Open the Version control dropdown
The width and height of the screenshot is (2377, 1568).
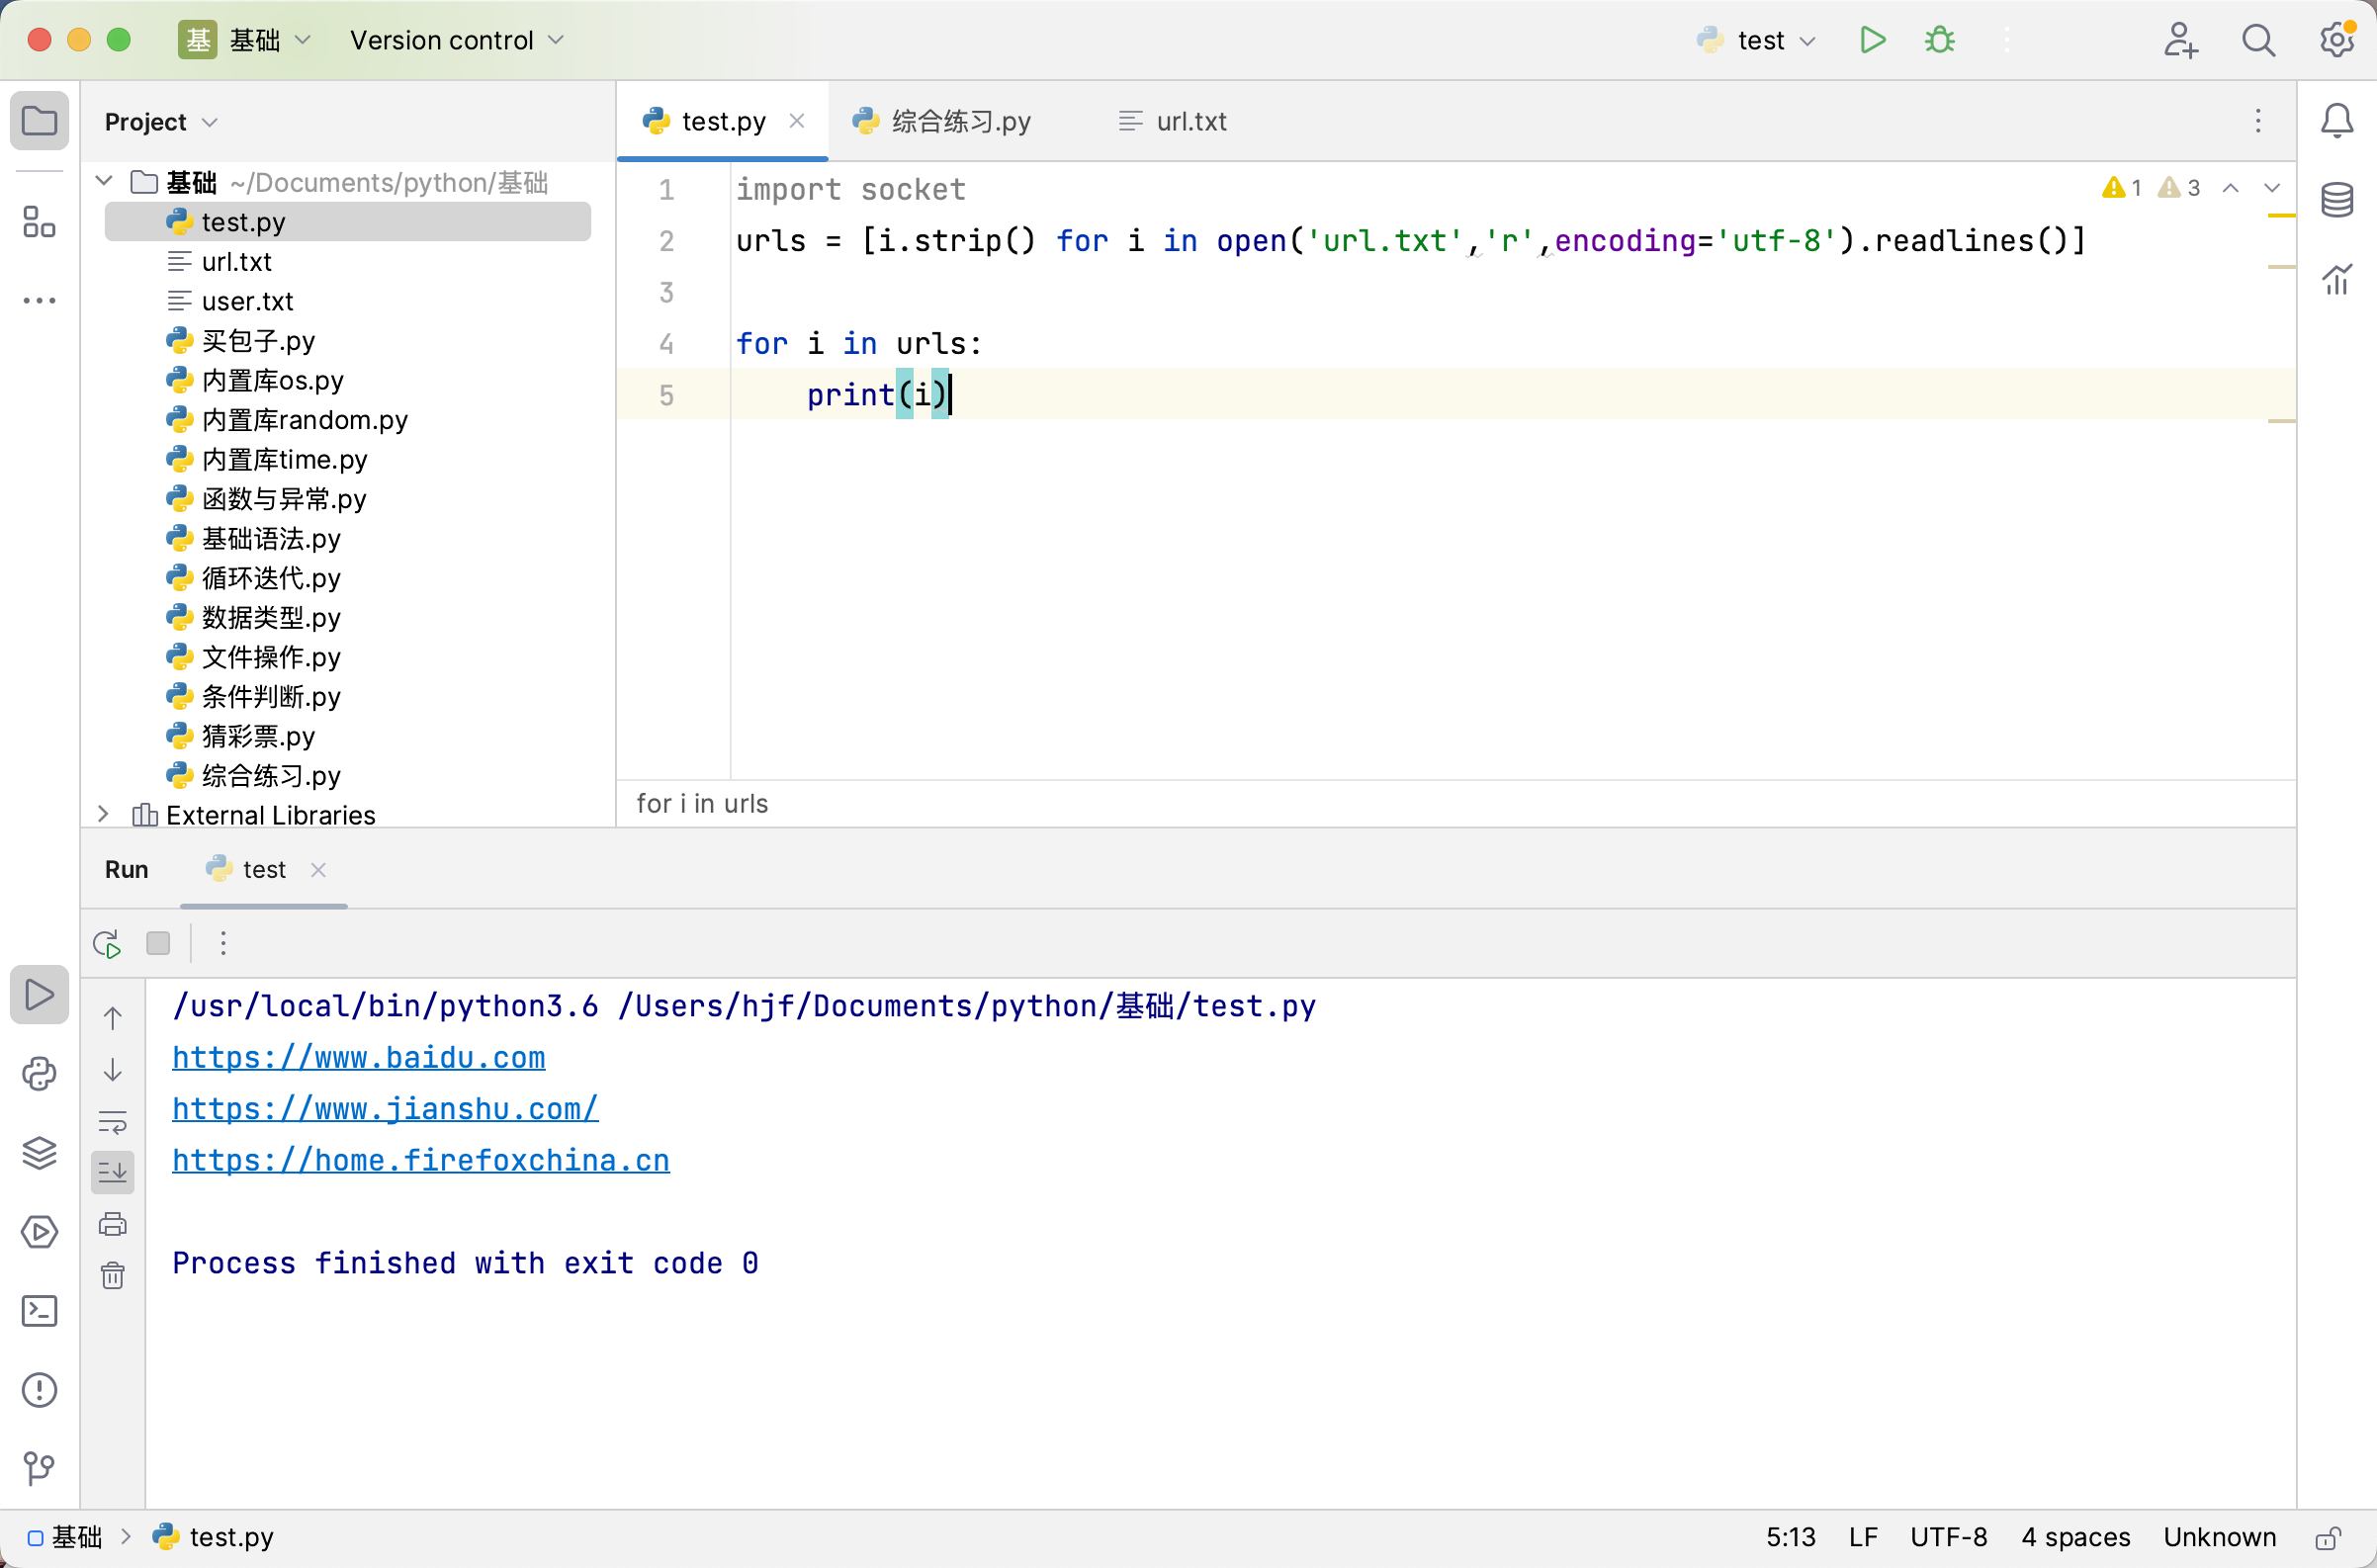pyautogui.click(x=457, y=40)
